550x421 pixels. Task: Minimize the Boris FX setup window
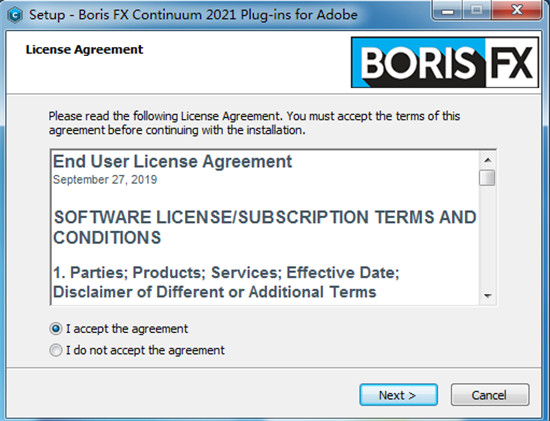[447, 11]
